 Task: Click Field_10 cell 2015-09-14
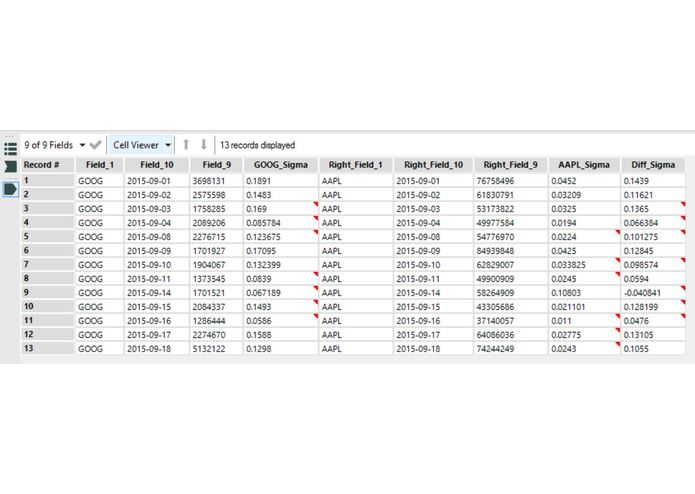[156, 293]
